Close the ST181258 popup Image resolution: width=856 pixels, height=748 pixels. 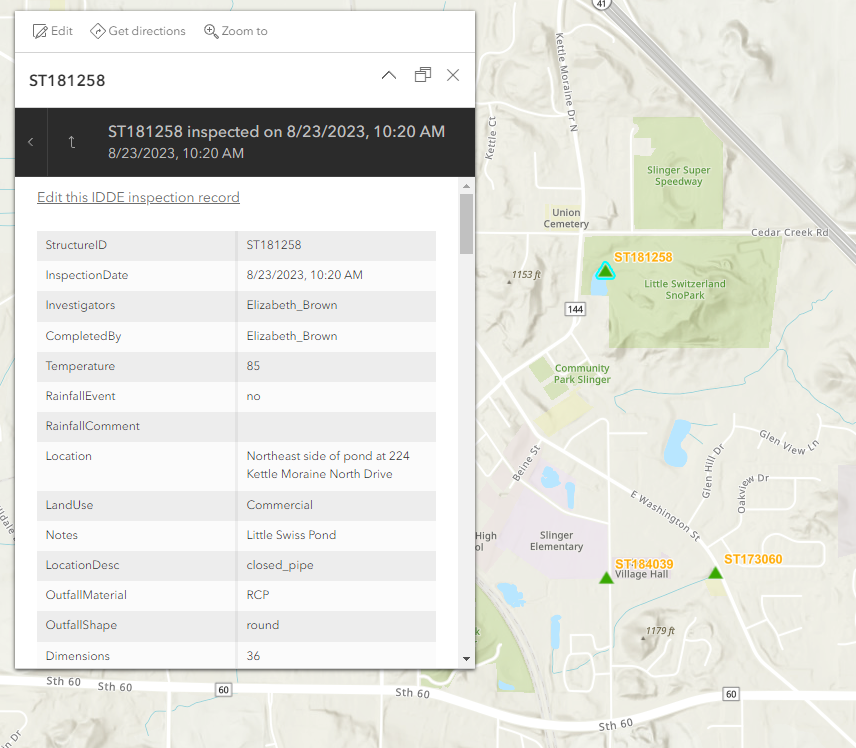453,75
